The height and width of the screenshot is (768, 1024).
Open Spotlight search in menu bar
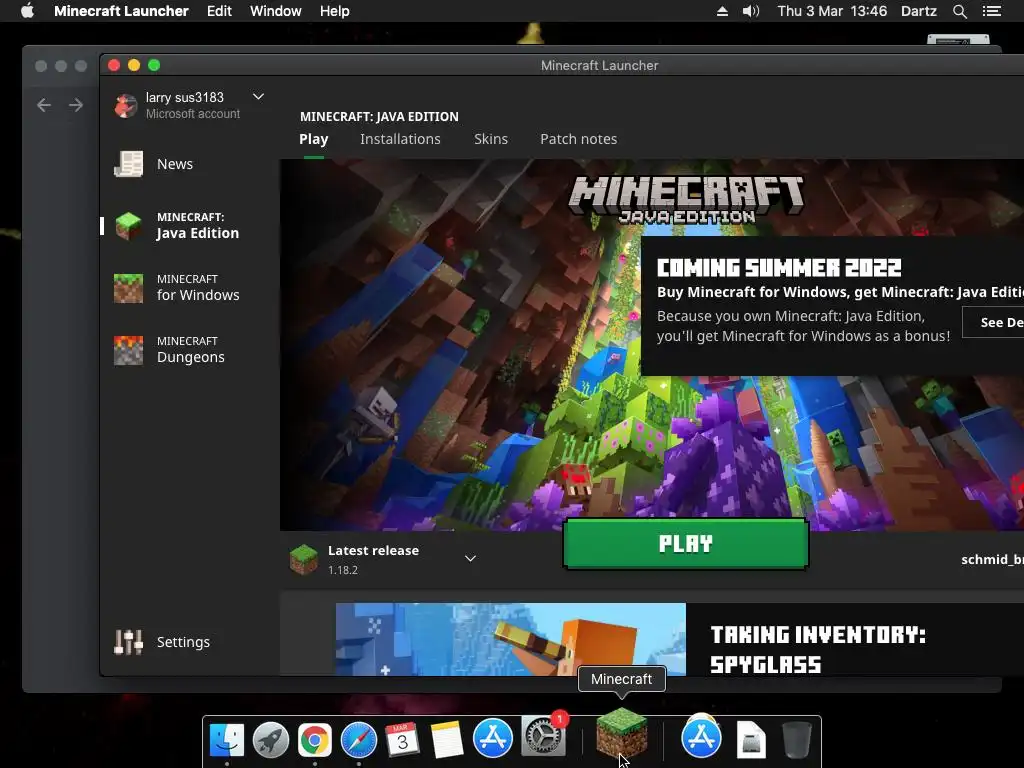pos(959,11)
